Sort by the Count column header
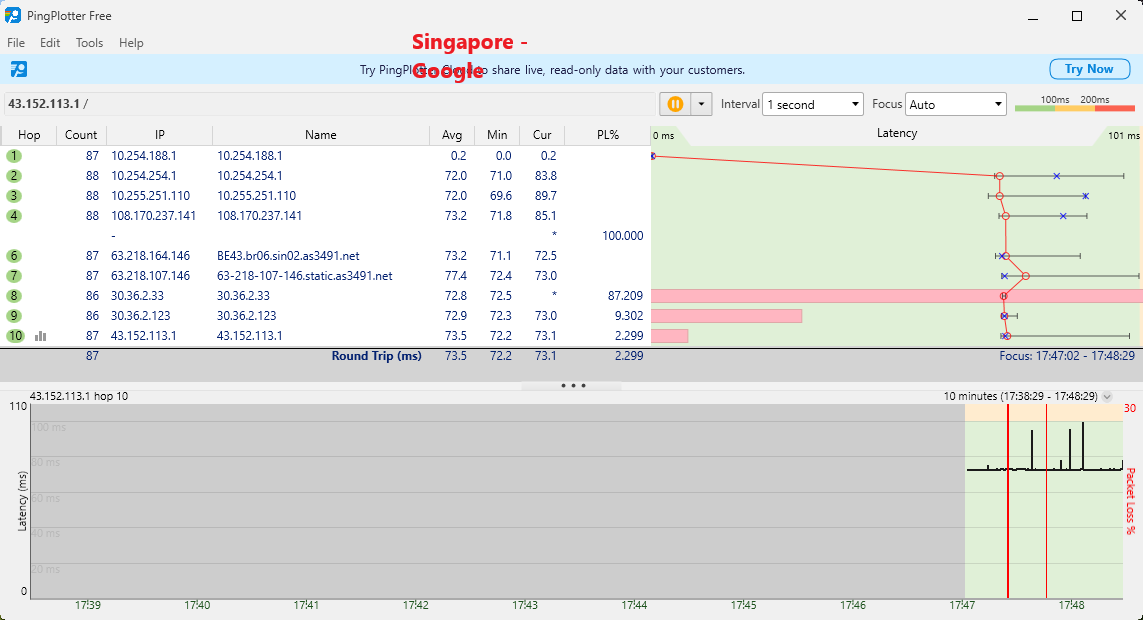Screen dimensions: 1143x620 coord(81,135)
